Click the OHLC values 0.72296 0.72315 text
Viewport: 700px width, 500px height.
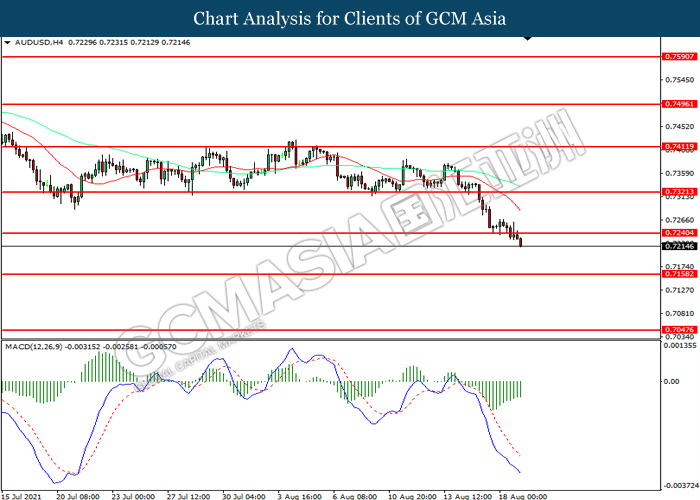coord(97,42)
